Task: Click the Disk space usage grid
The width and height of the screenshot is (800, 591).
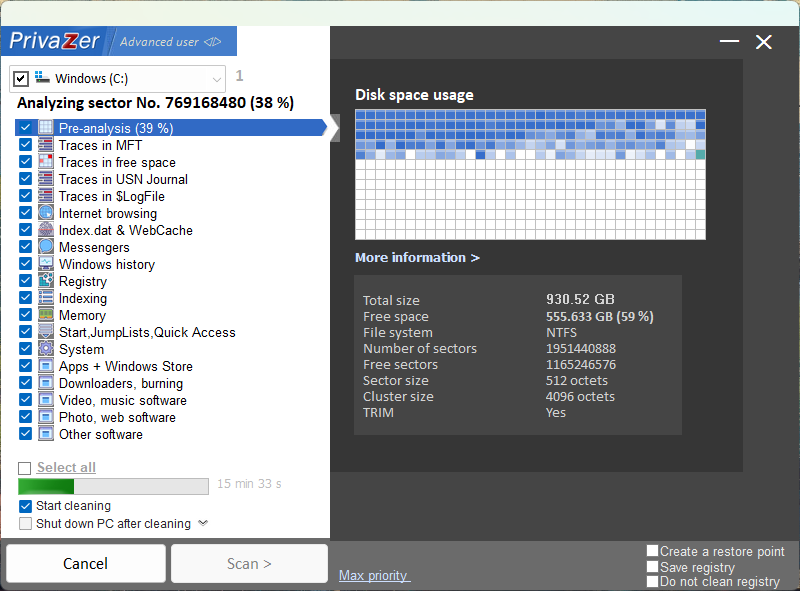Action: click(x=530, y=175)
